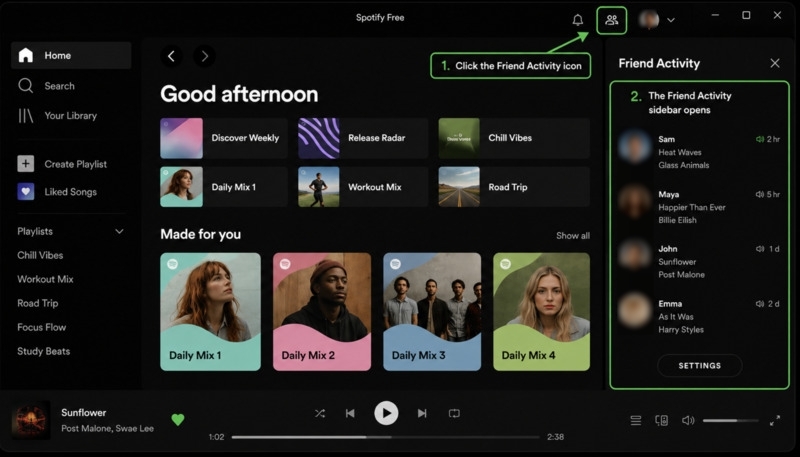Image resolution: width=800 pixels, height=457 pixels.
Task: Open the Daily Mix 4 card
Action: coord(541,312)
